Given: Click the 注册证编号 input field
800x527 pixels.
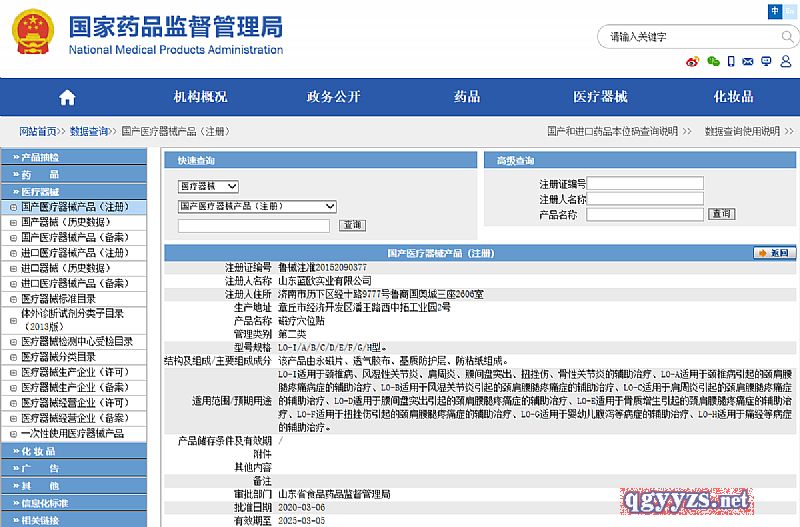Looking at the screenshot, I should [x=645, y=184].
